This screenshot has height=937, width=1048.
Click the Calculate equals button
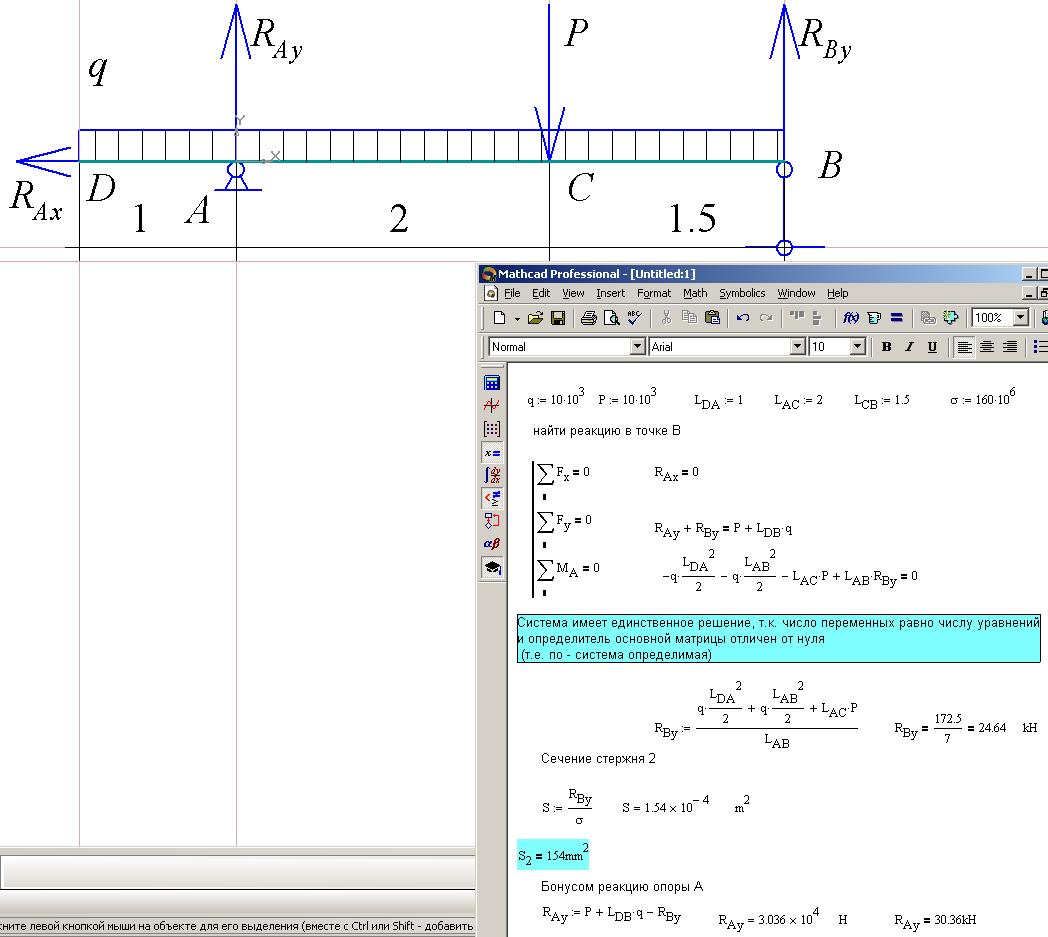[896, 318]
